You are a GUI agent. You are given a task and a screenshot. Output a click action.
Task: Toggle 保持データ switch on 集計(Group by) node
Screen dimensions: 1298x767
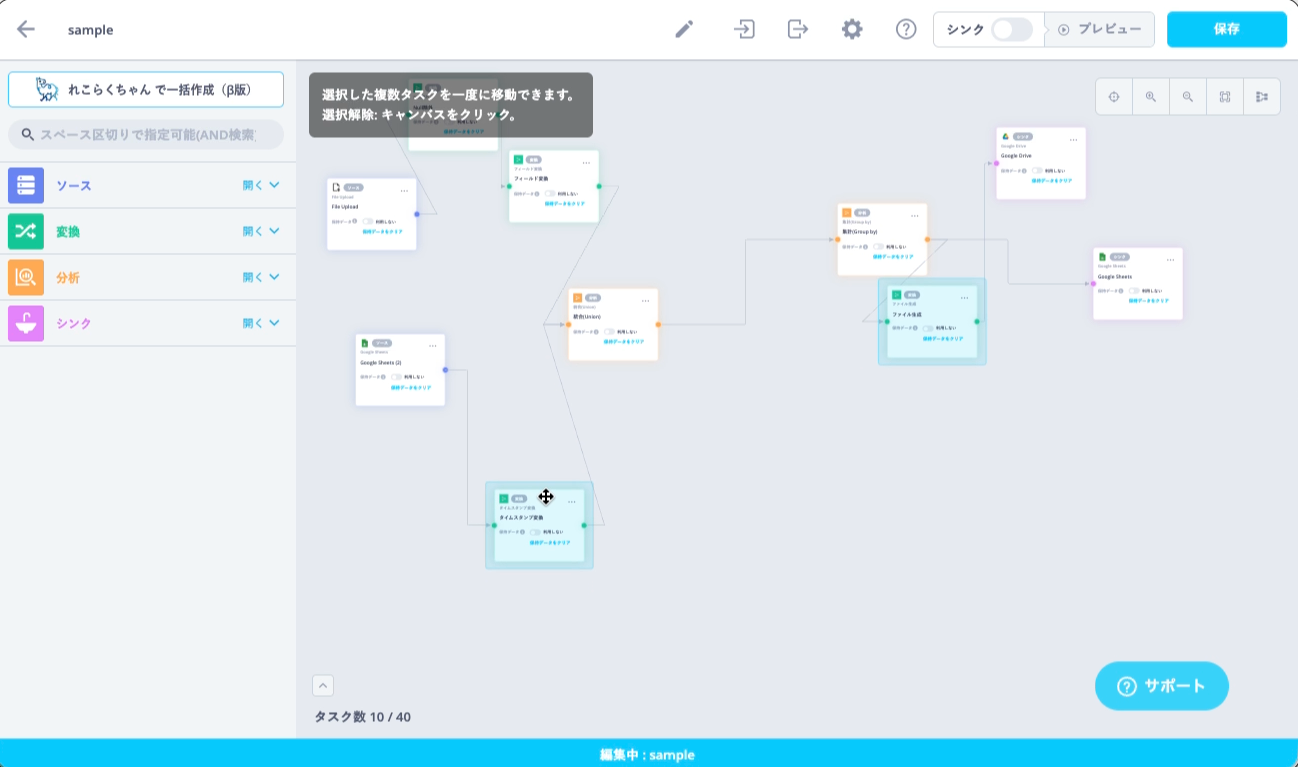click(x=877, y=246)
